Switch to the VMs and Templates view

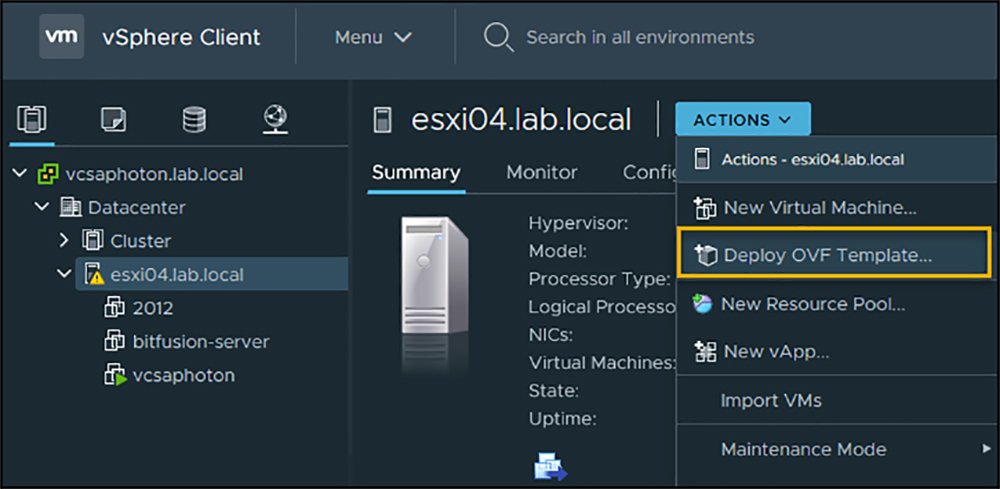(x=113, y=120)
